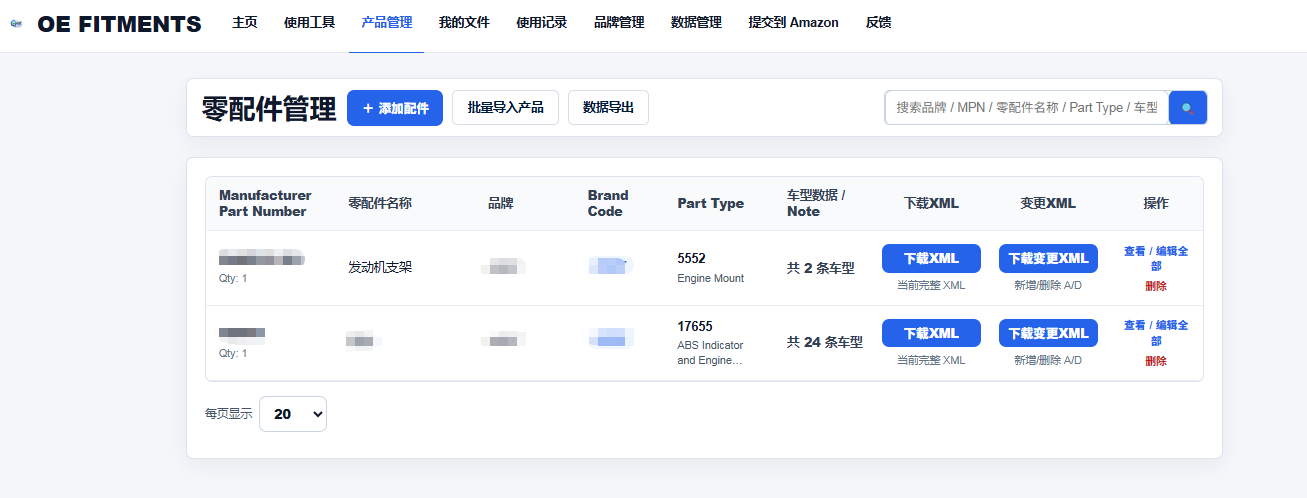
Task: Select the 发动机支架 part name cell
Action: 380,267
